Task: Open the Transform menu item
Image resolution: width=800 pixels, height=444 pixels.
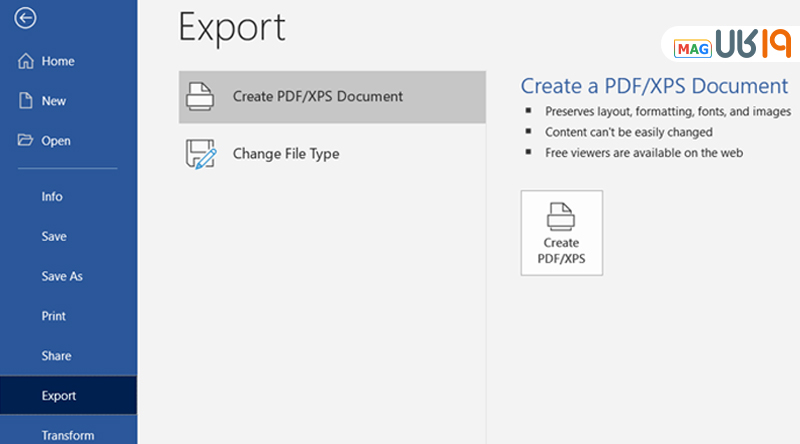Action: pyautogui.click(x=67, y=435)
